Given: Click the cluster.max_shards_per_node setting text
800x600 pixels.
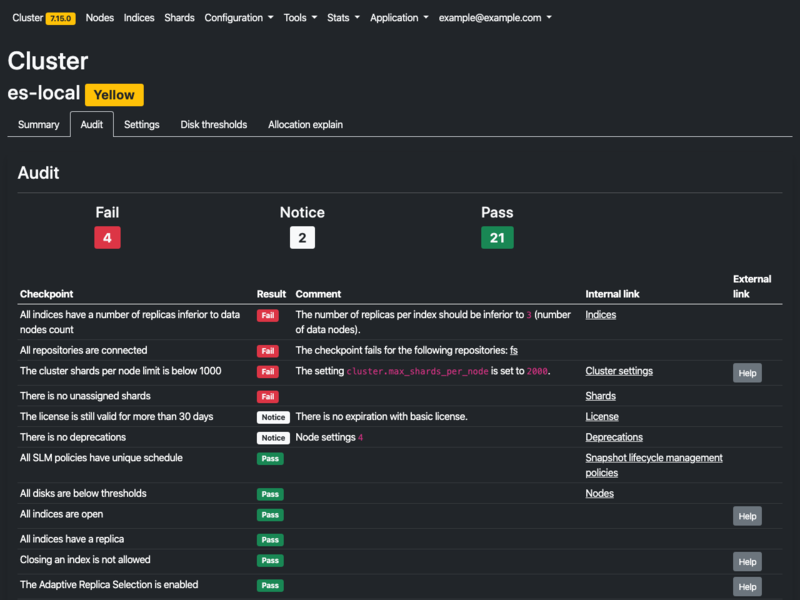Looking at the screenshot, I should click(x=417, y=371).
